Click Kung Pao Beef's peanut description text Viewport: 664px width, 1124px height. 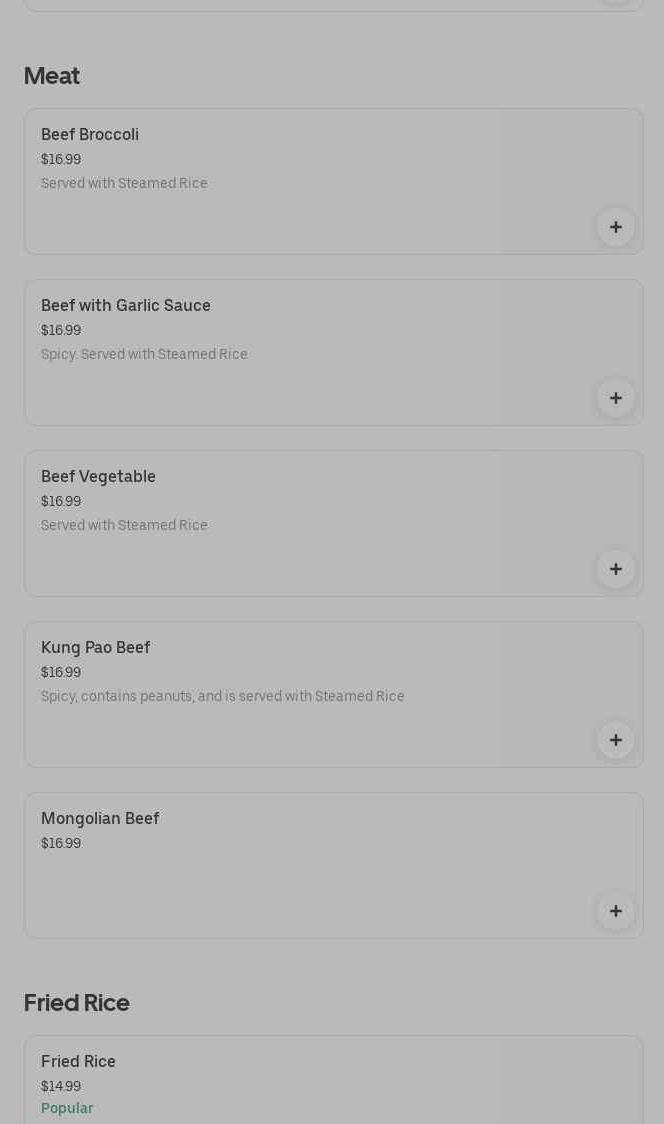223,697
